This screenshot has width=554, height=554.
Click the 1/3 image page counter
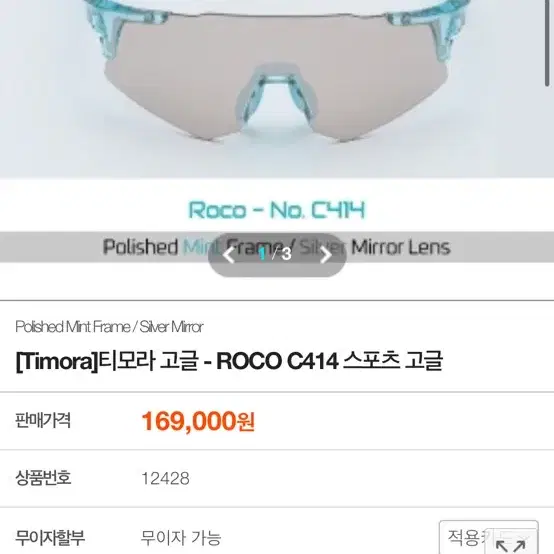[276, 254]
